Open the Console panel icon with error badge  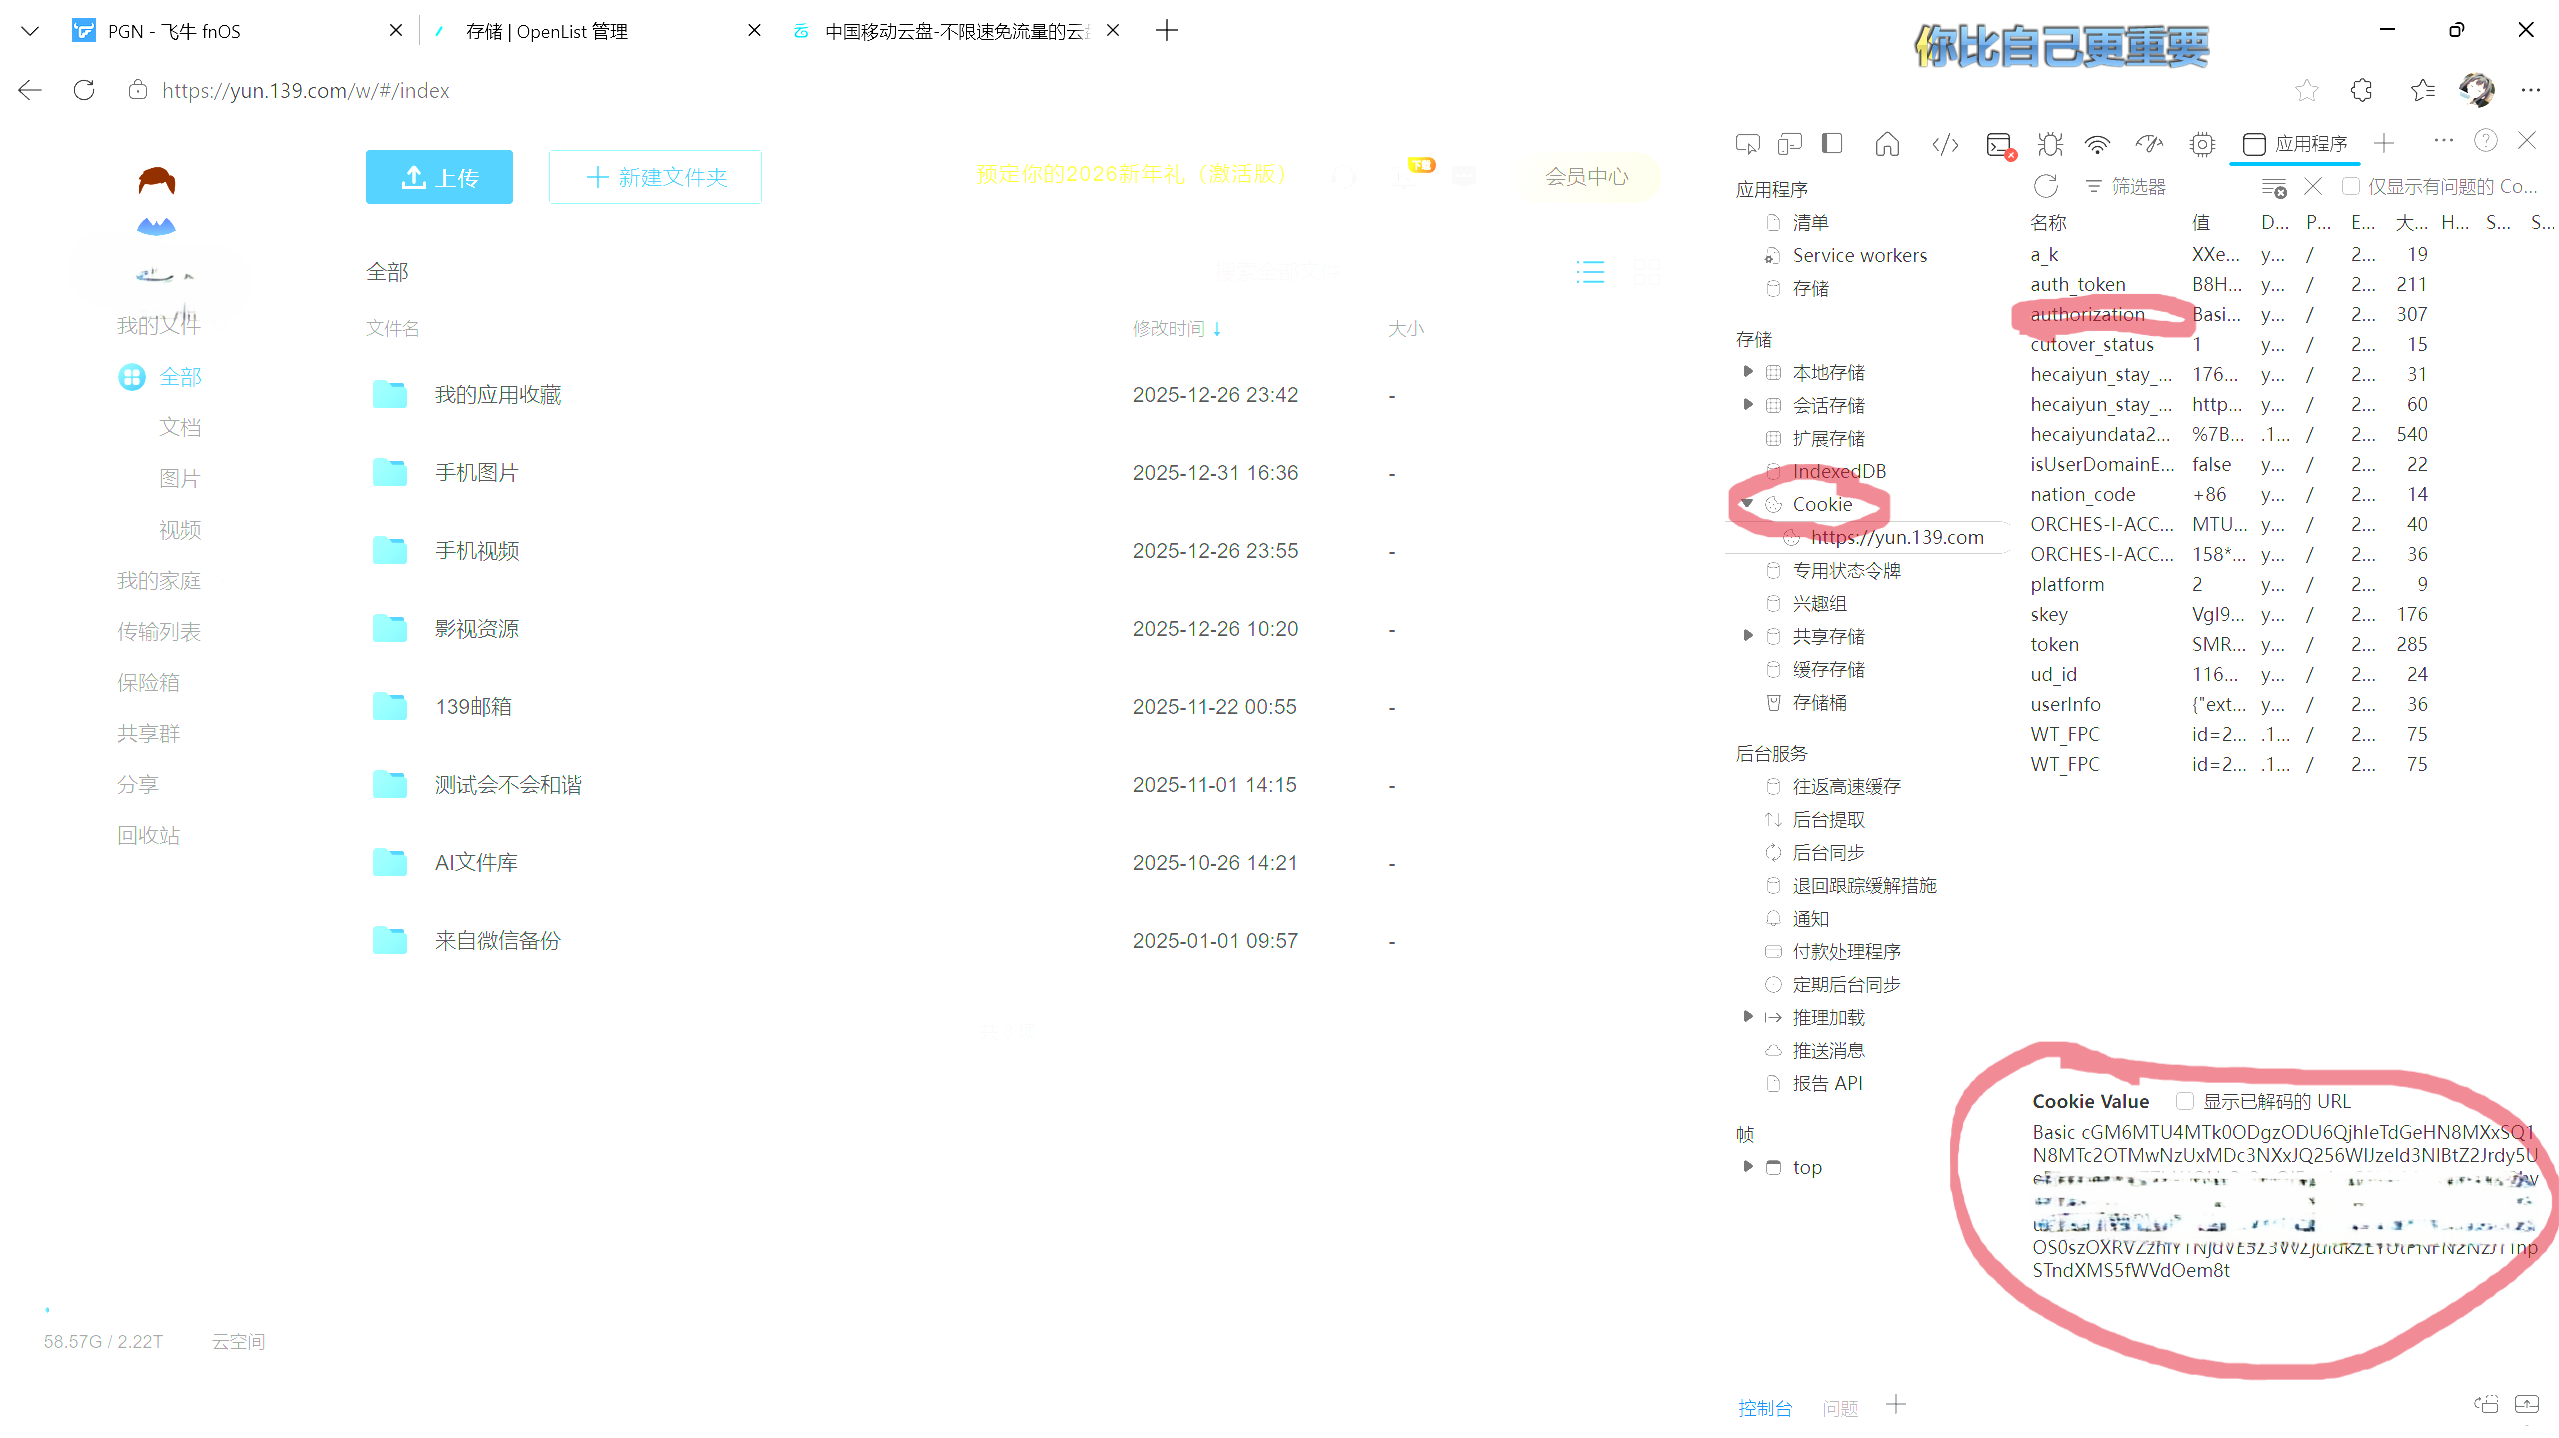click(x=1999, y=144)
